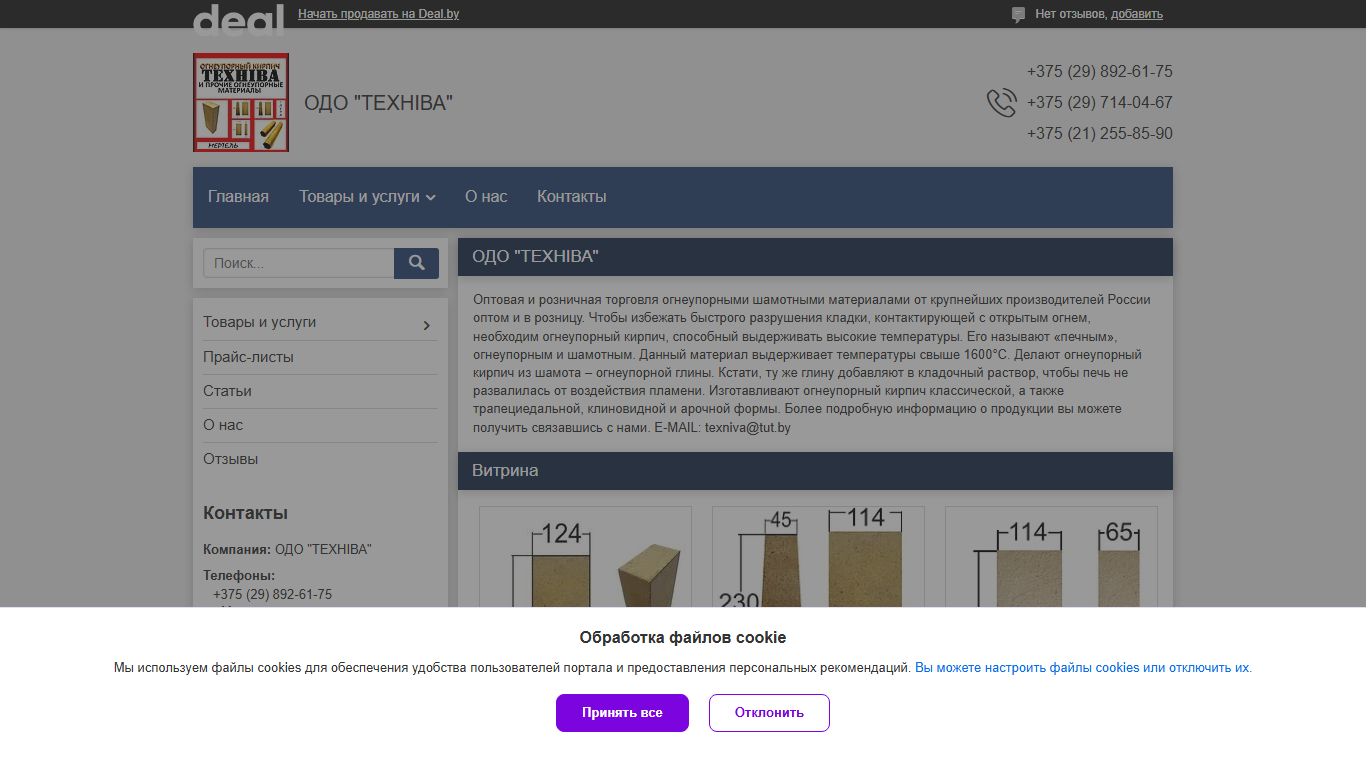The width and height of the screenshot is (1366, 768).
Task: Open the brick thumbnail labeled 114 and 65
Action: (1051, 557)
